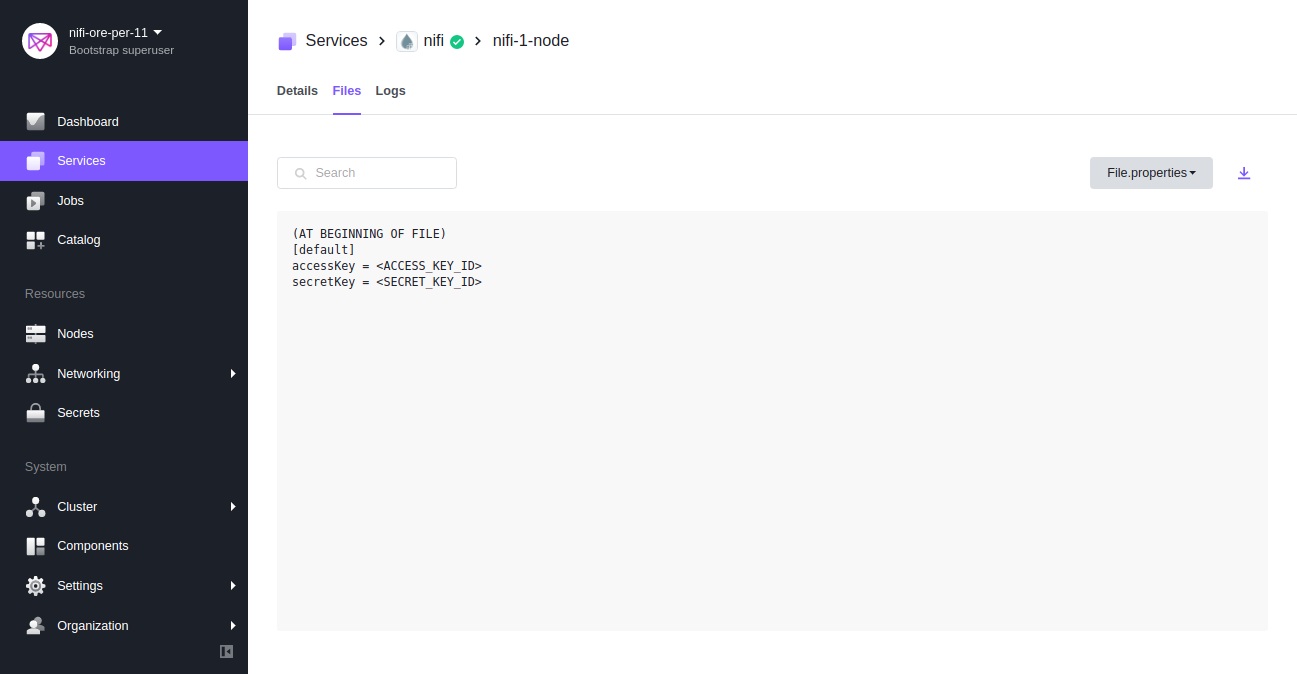The height and width of the screenshot is (674, 1297).
Task: Click the Catalog grid-plus icon
Action: pos(36,240)
